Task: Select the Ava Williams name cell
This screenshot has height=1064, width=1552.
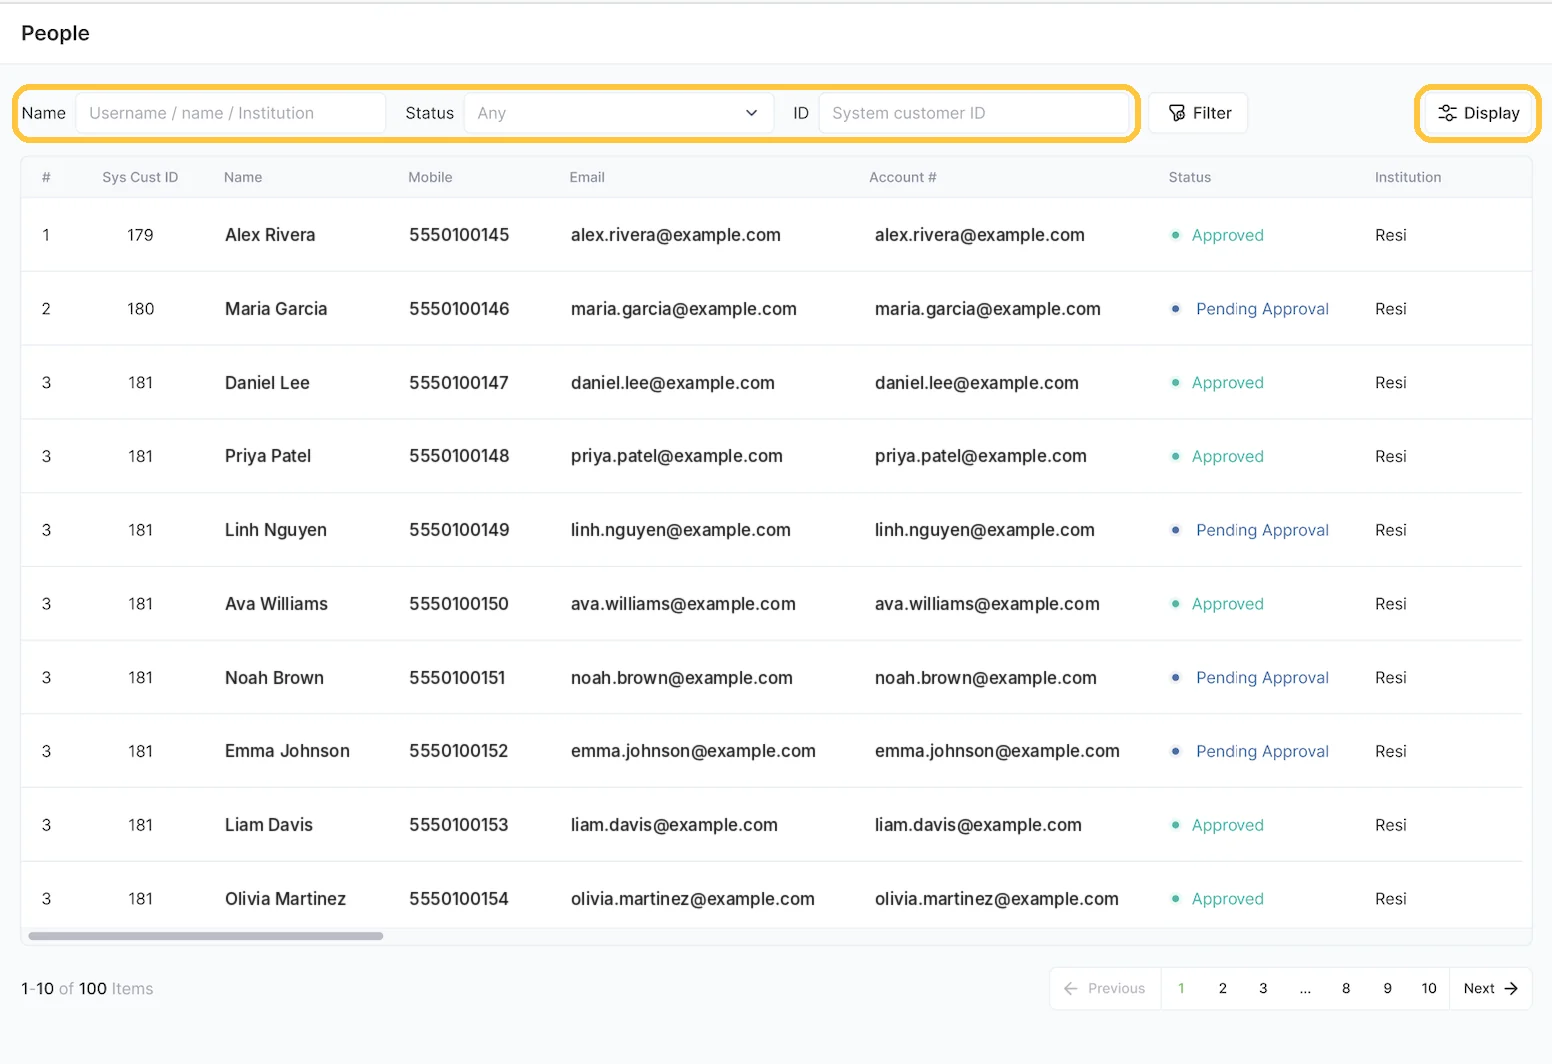Action: [276, 604]
